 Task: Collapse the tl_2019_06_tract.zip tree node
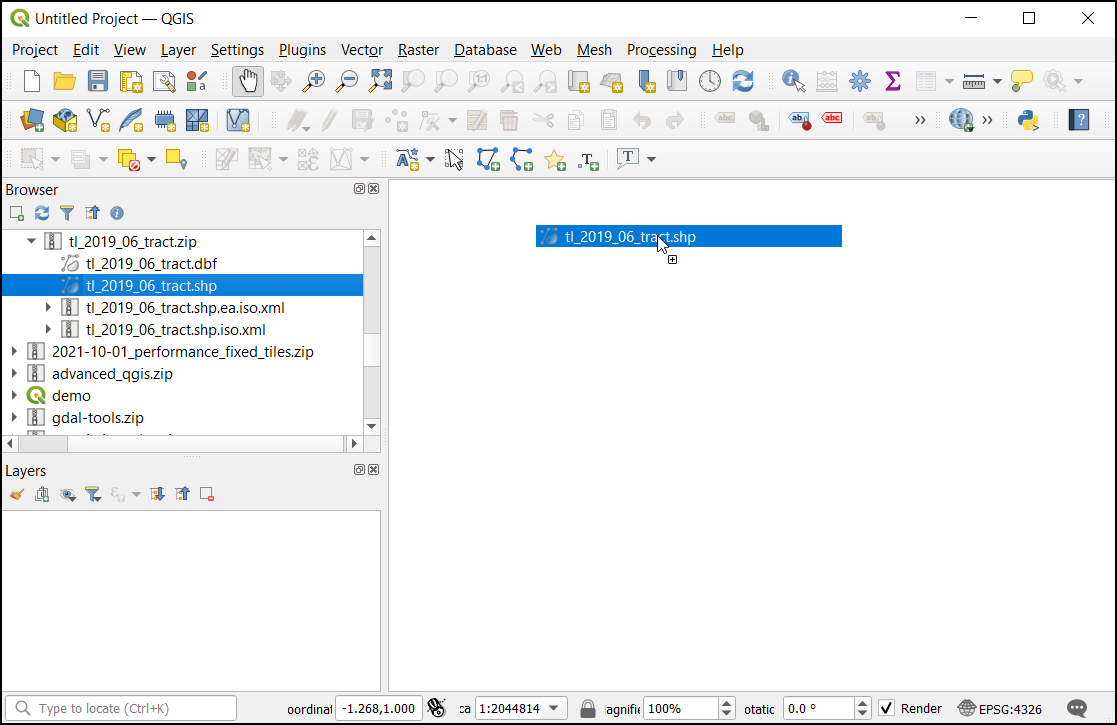[31, 241]
